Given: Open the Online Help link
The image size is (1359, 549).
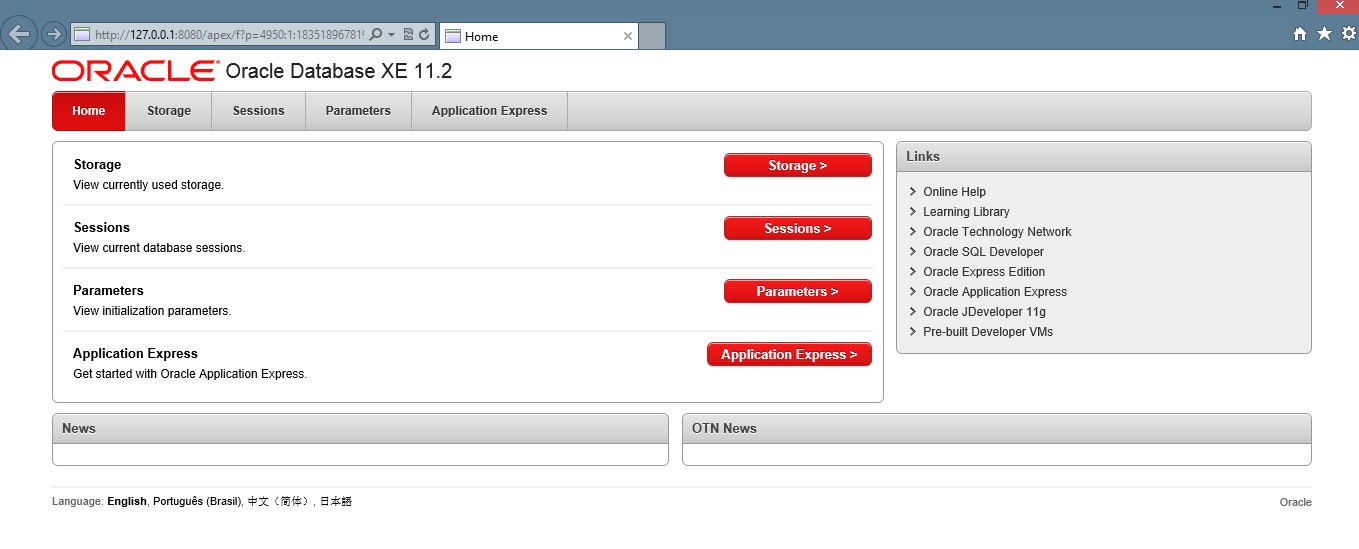Looking at the screenshot, I should [x=954, y=192].
